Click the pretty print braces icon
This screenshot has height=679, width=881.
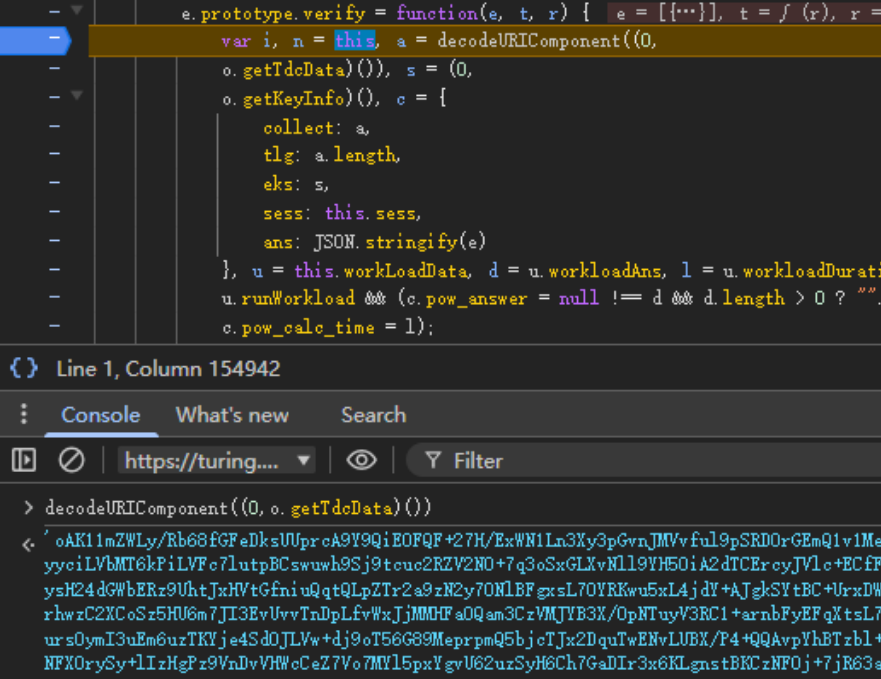24,369
